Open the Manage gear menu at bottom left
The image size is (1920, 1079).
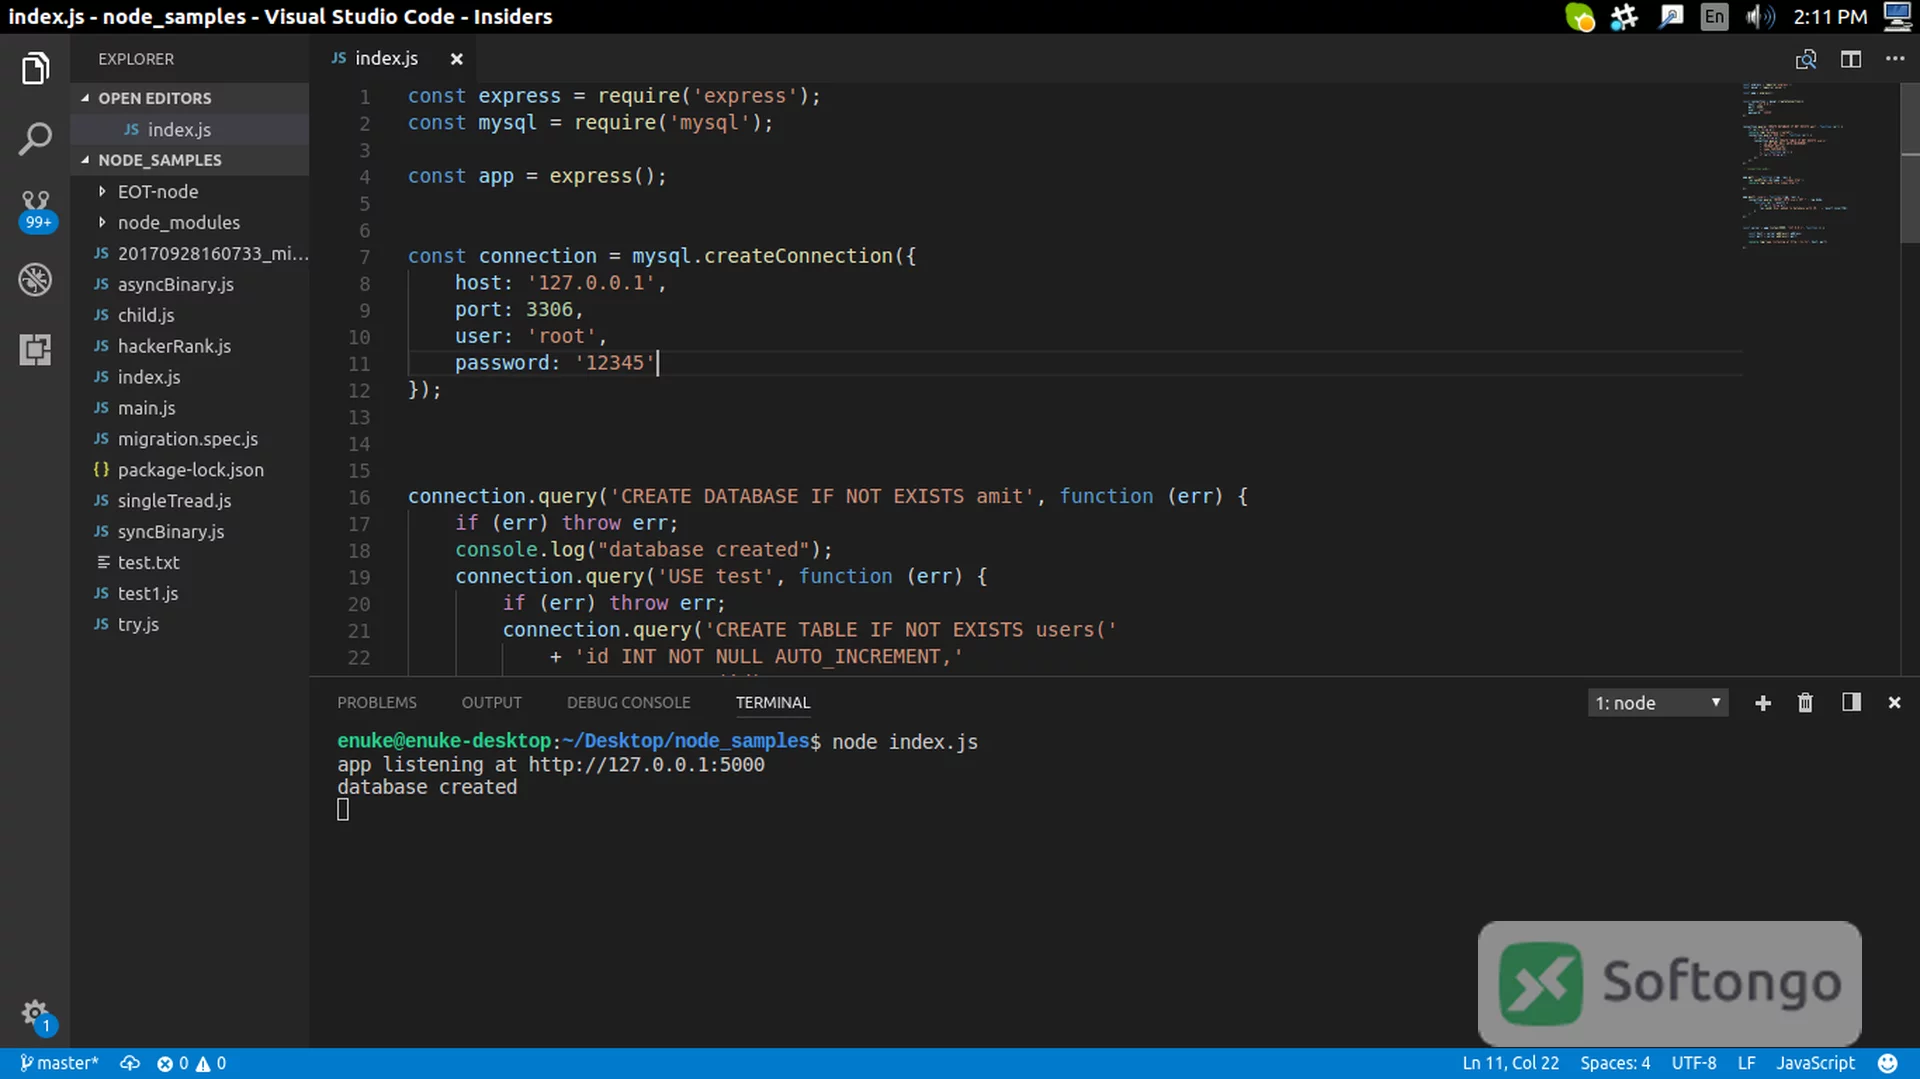point(36,1015)
